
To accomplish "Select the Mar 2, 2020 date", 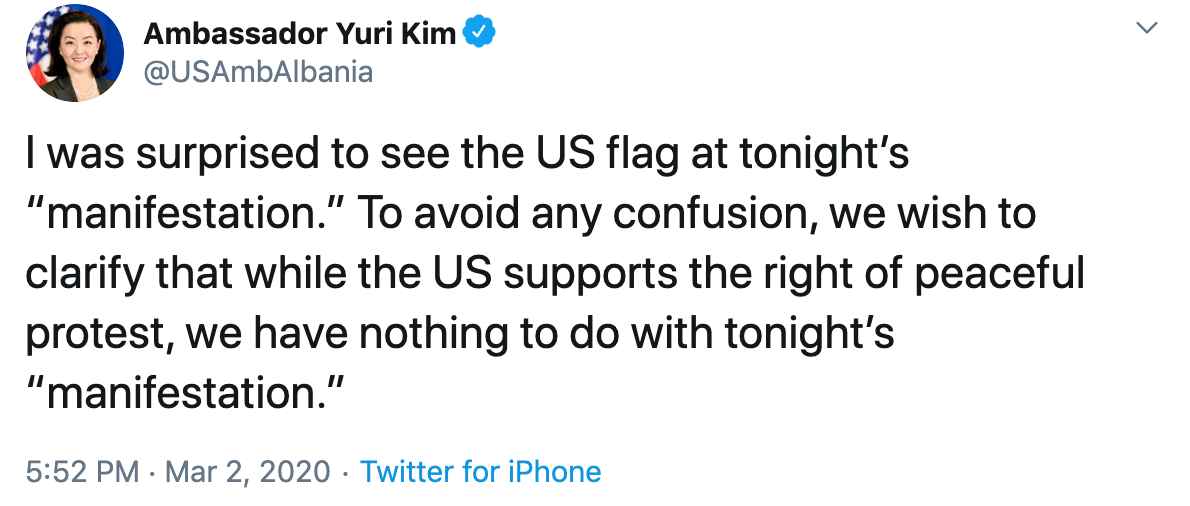I will 249,471.
